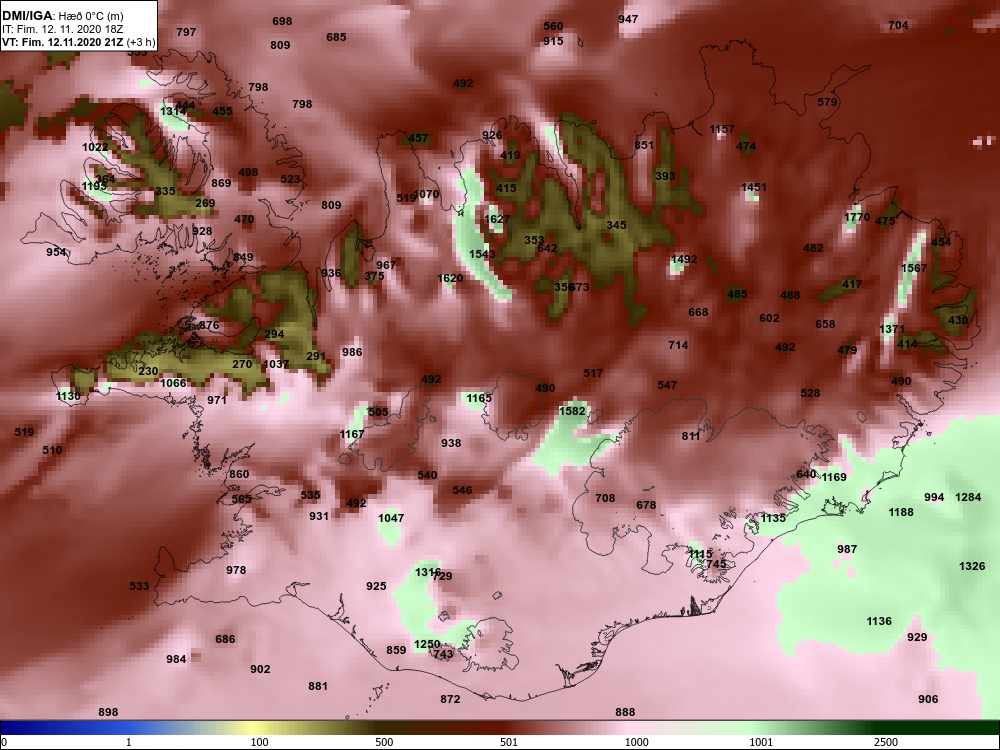Click the height value 1770
The width and height of the screenshot is (1000, 750).
857,217
